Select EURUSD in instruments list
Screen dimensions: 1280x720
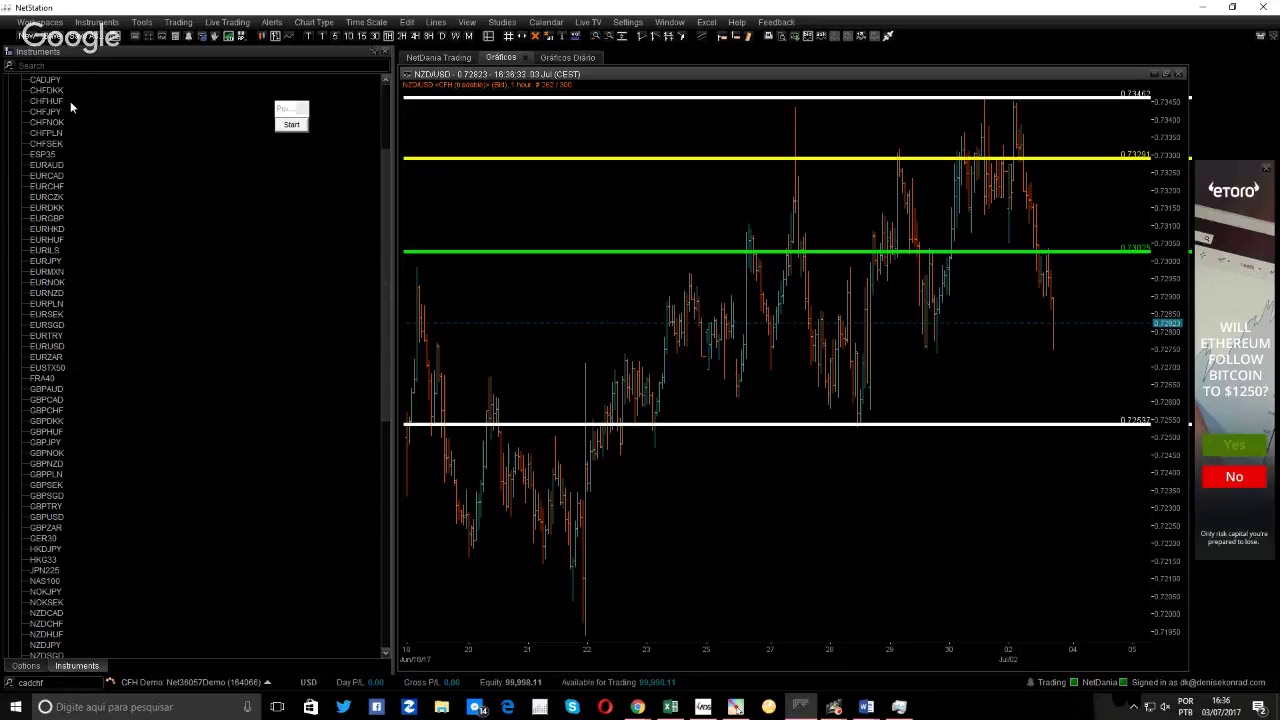point(46,346)
